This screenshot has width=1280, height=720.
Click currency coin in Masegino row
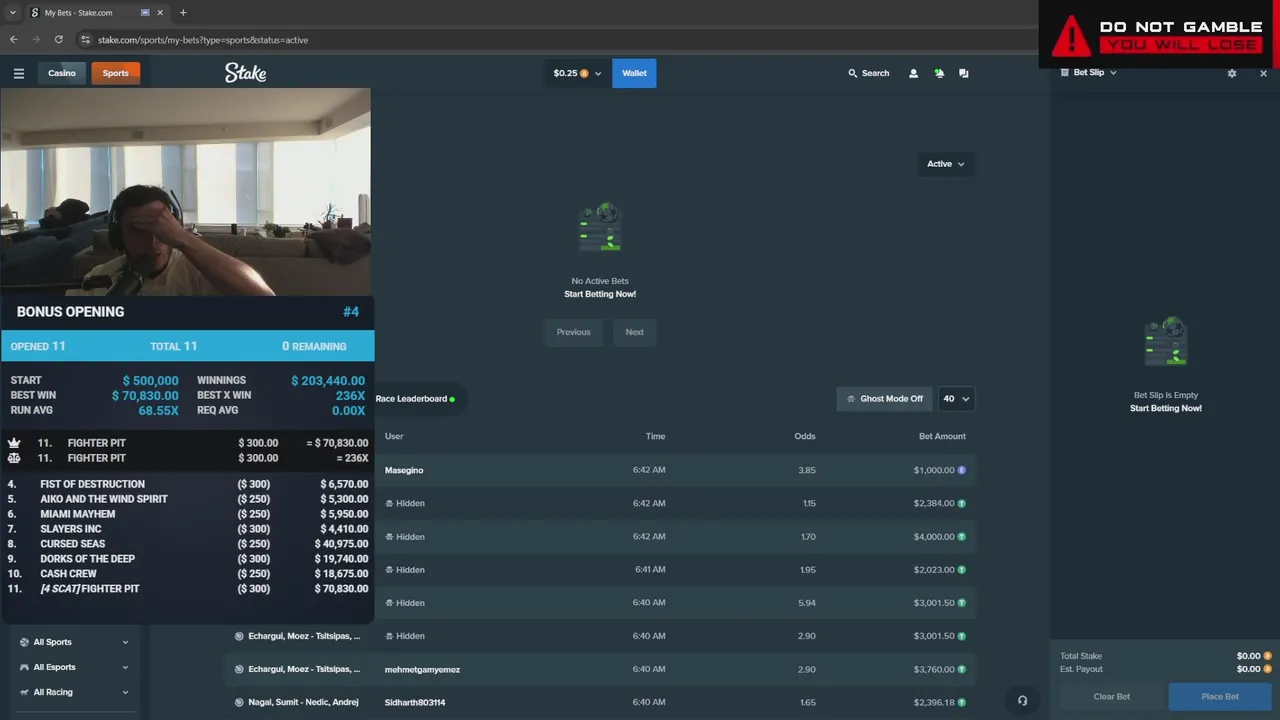pos(962,470)
